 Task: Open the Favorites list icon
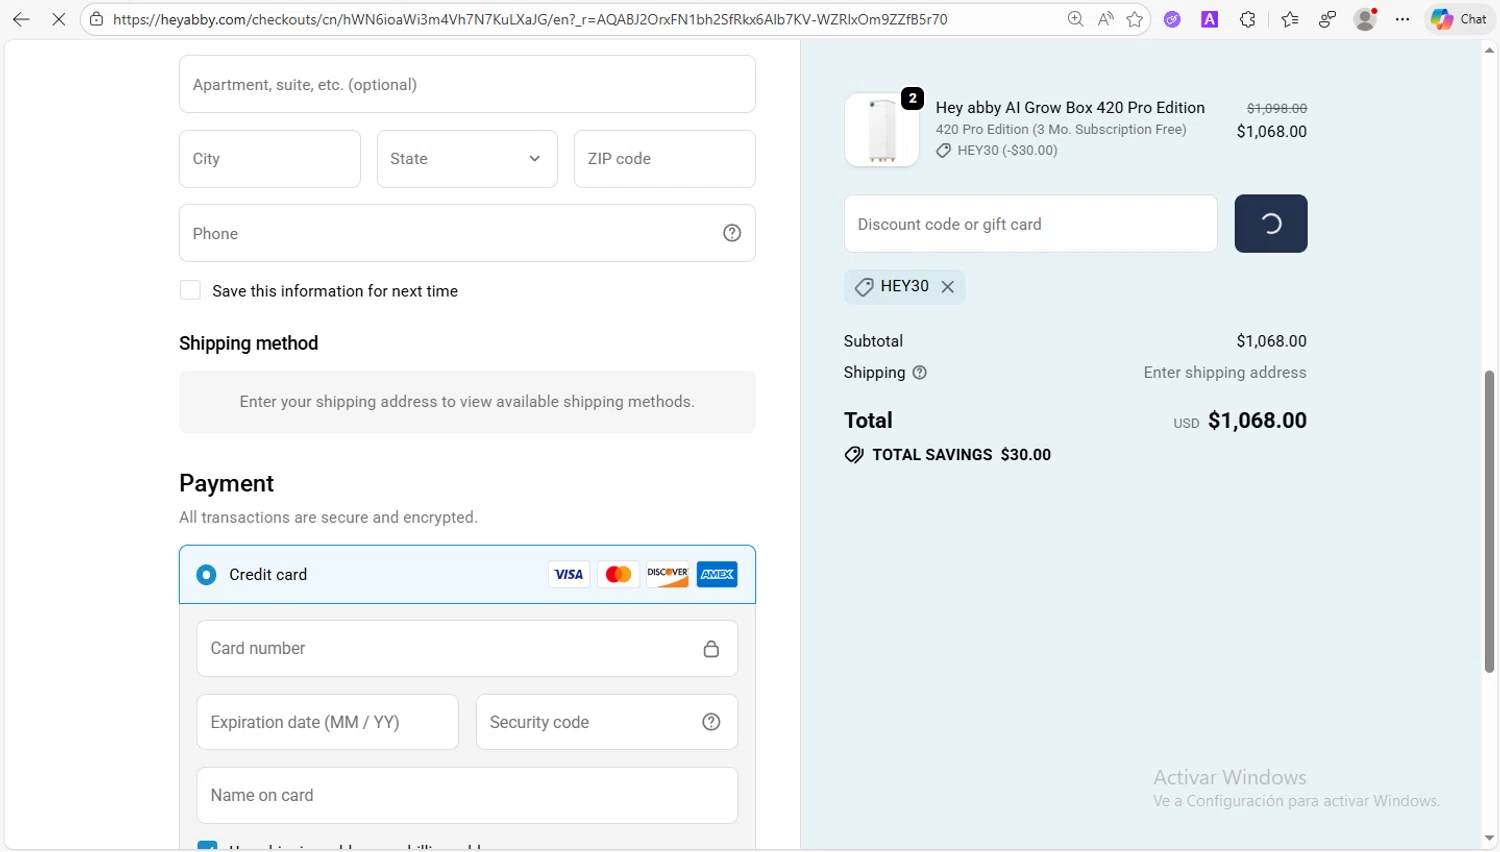[x=1290, y=19]
